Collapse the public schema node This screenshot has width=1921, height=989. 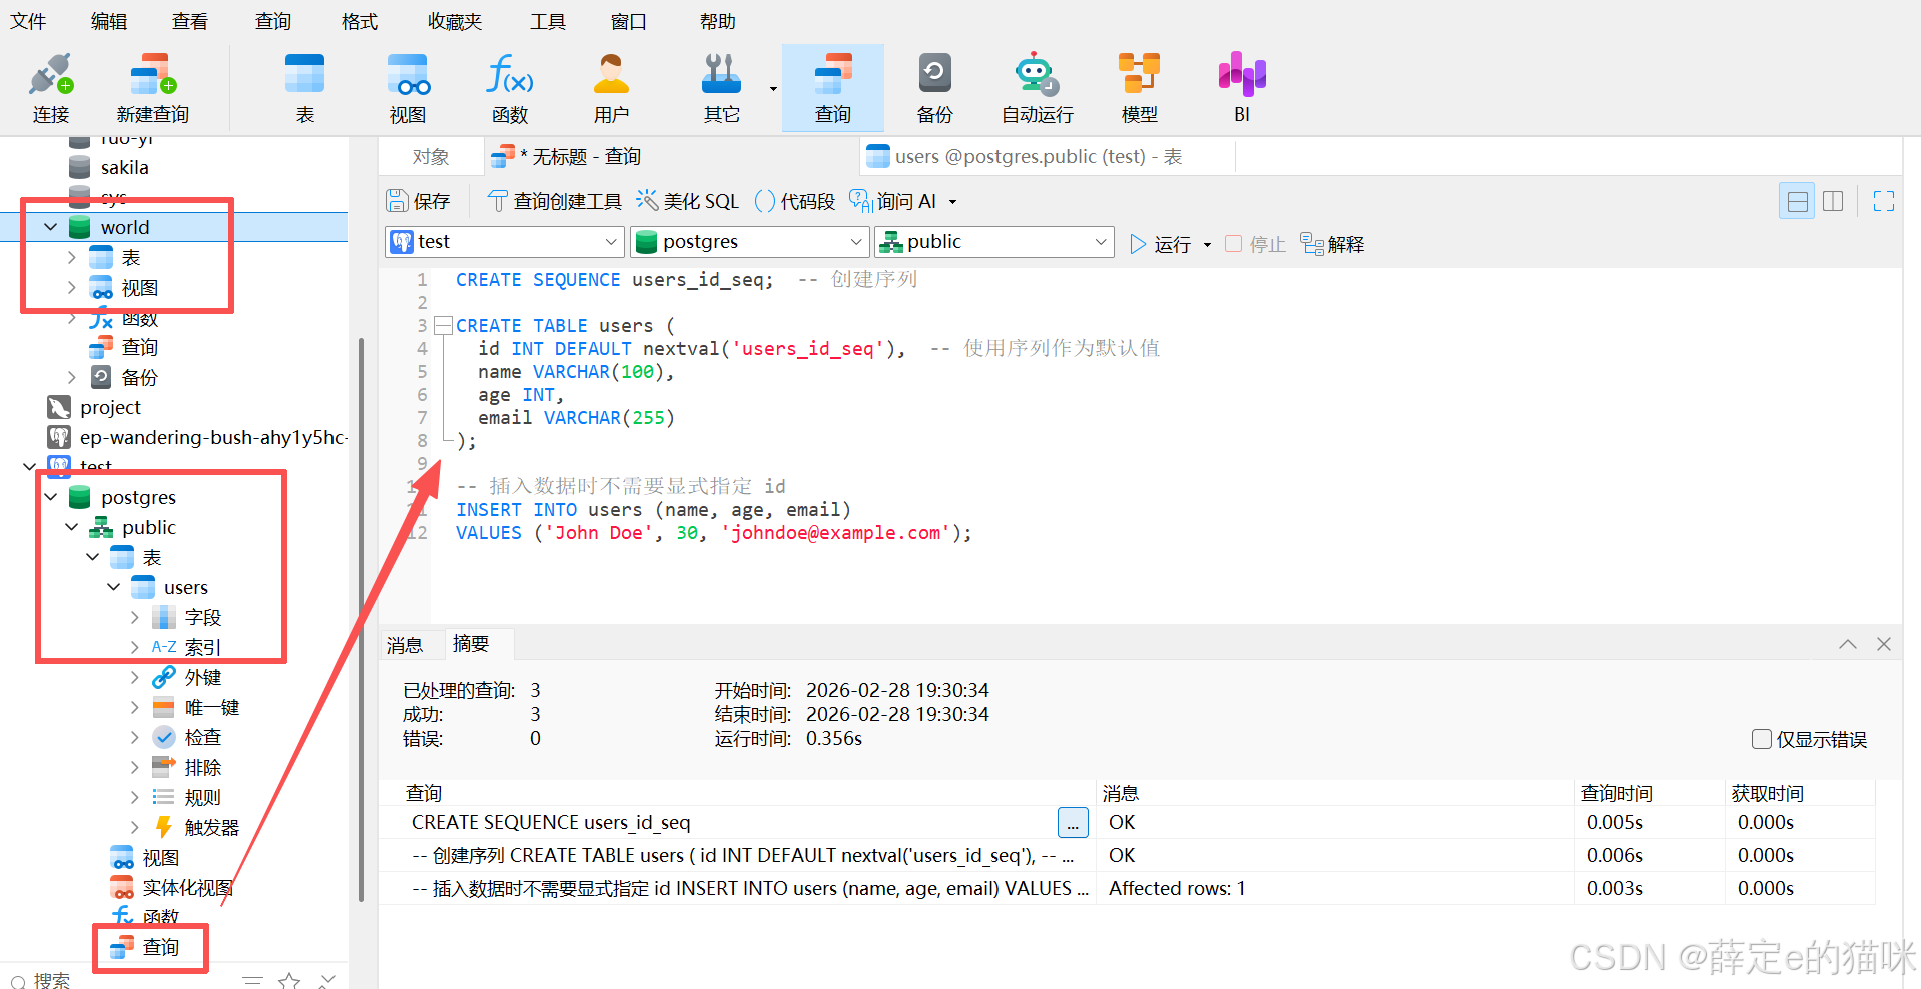[71, 527]
